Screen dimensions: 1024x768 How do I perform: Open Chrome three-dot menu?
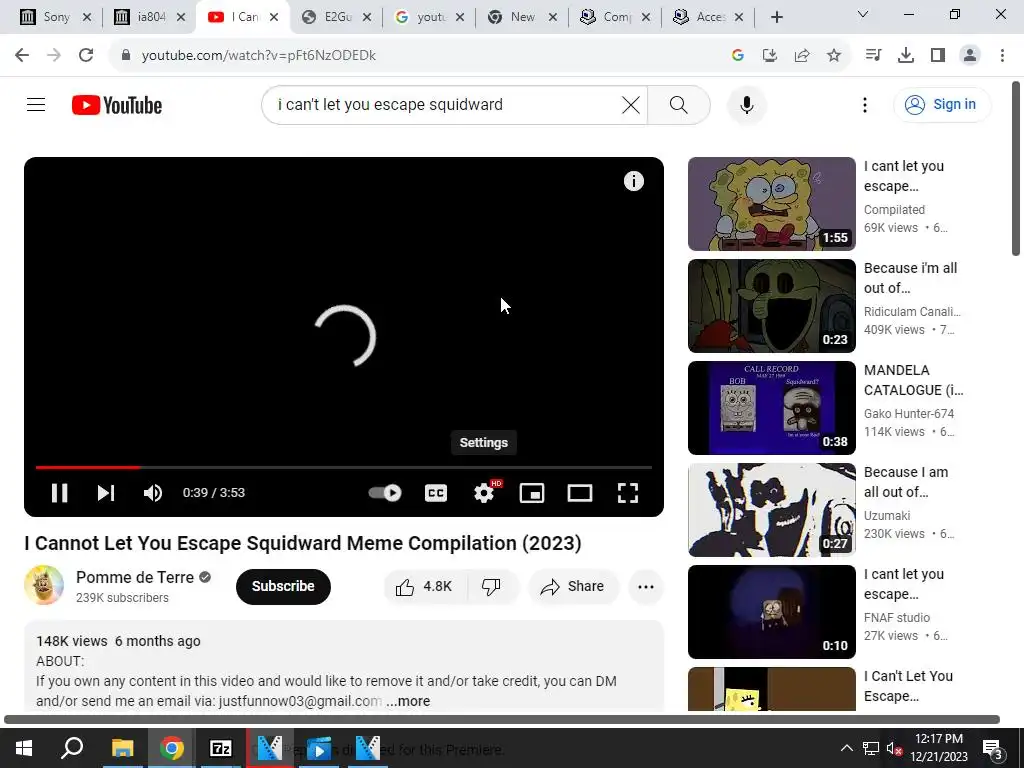pyautogui.click(x=1002, y=56)
